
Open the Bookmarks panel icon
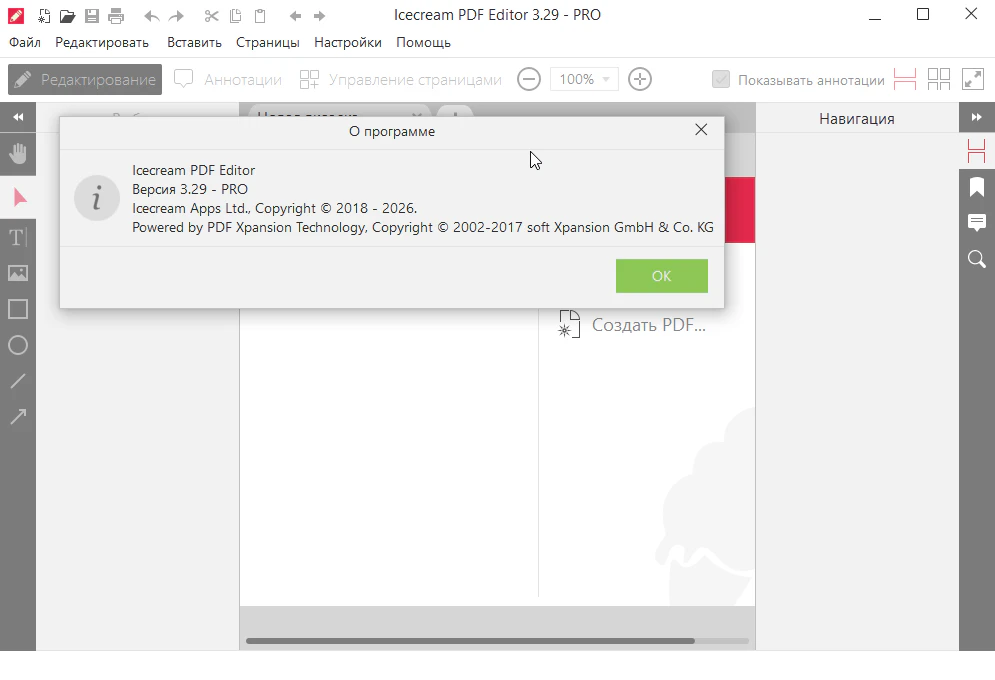click(x=977, y=187)
